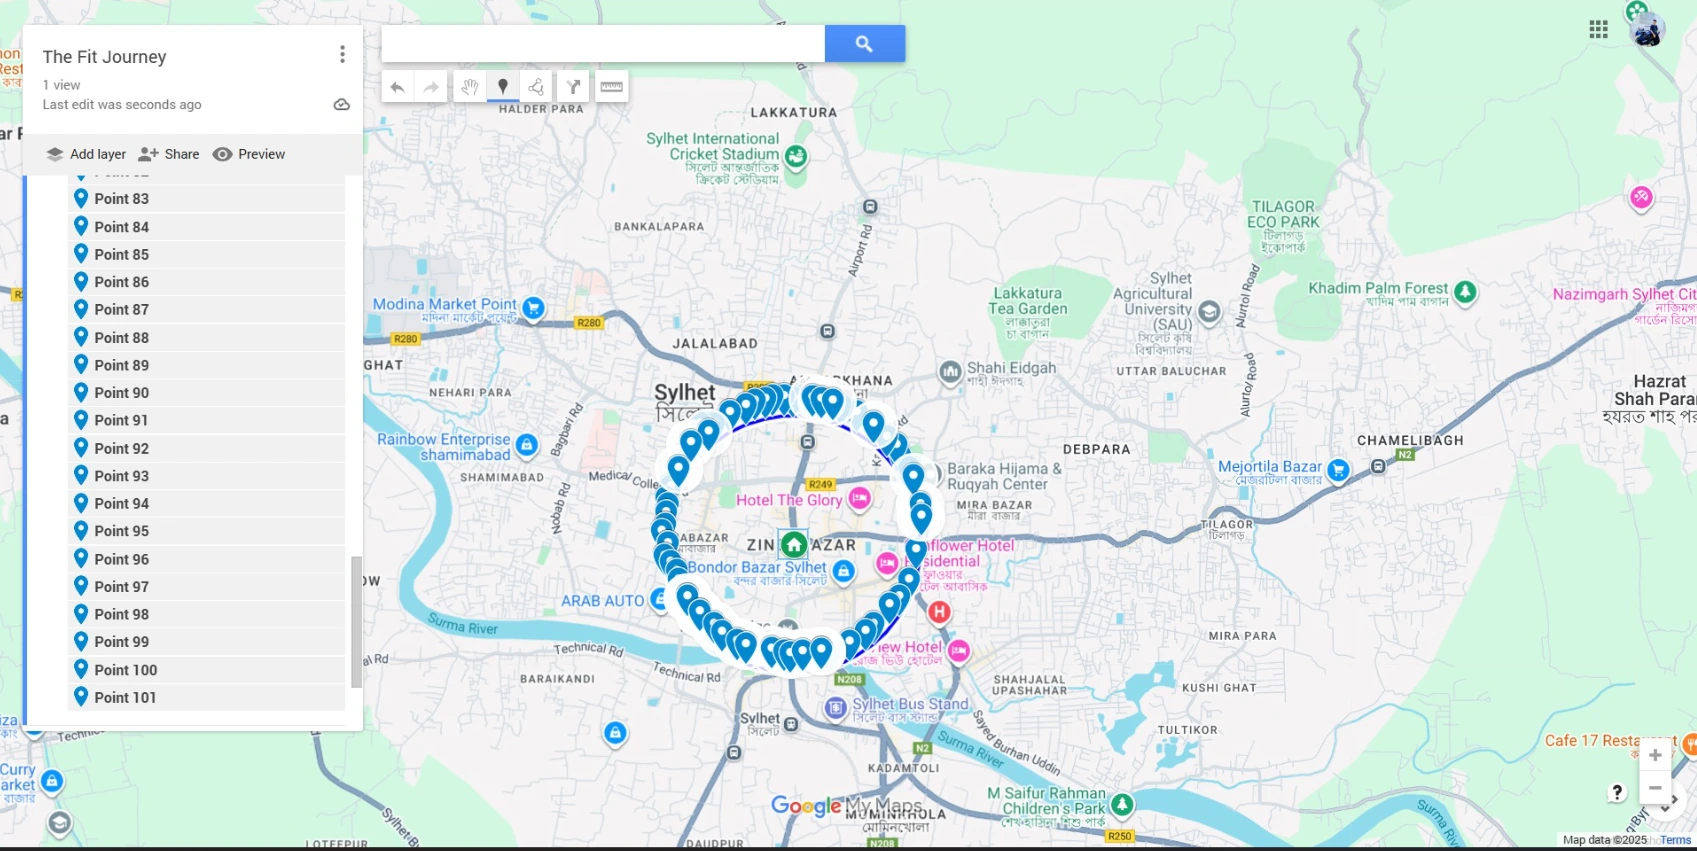
Task: Select Point 83 in the list
Action: tap(122, 199)
